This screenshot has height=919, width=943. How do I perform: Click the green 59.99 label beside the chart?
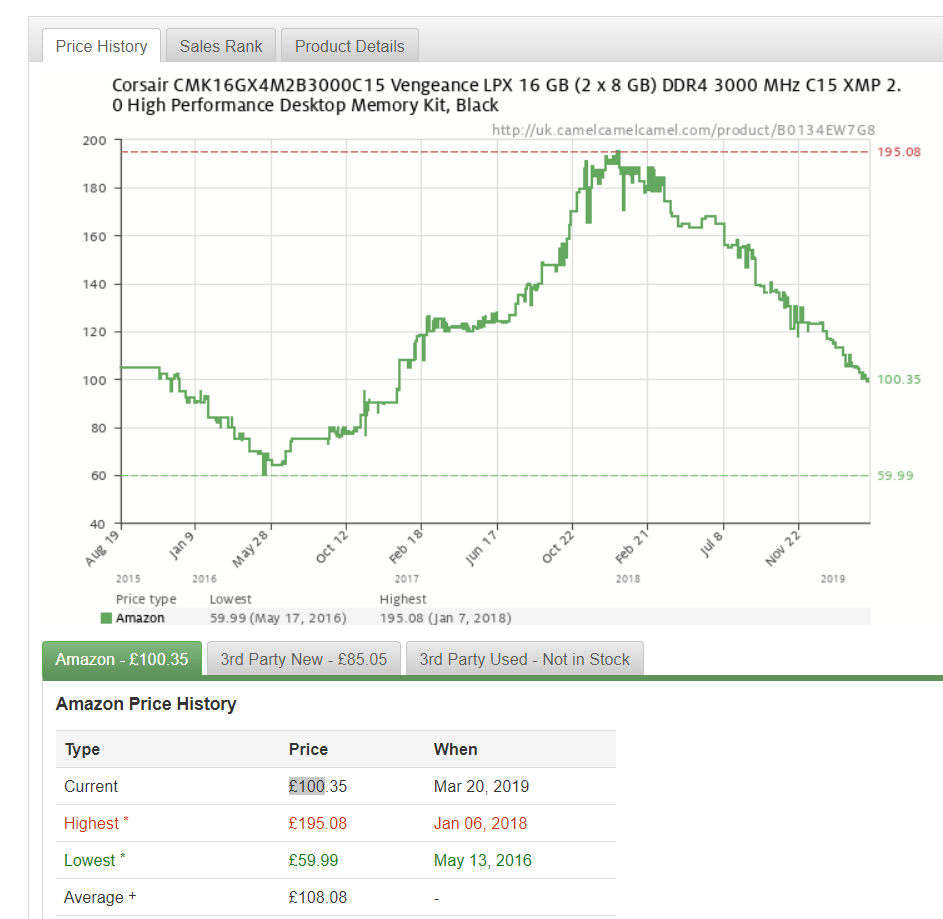click(x=895, y=475)
